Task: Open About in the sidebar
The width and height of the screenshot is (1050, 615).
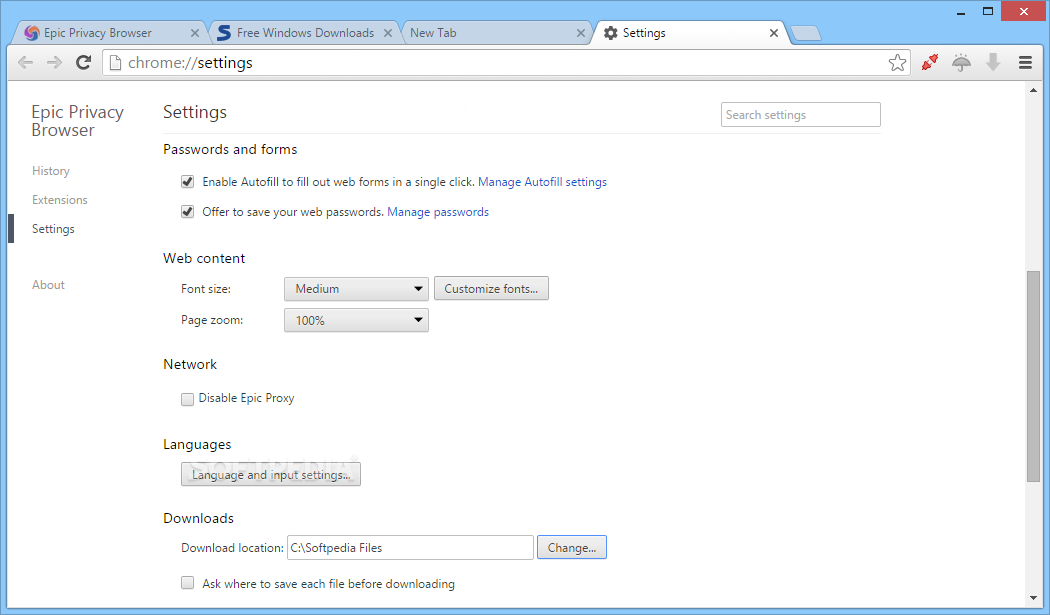Action: click(x=48, y=285)
